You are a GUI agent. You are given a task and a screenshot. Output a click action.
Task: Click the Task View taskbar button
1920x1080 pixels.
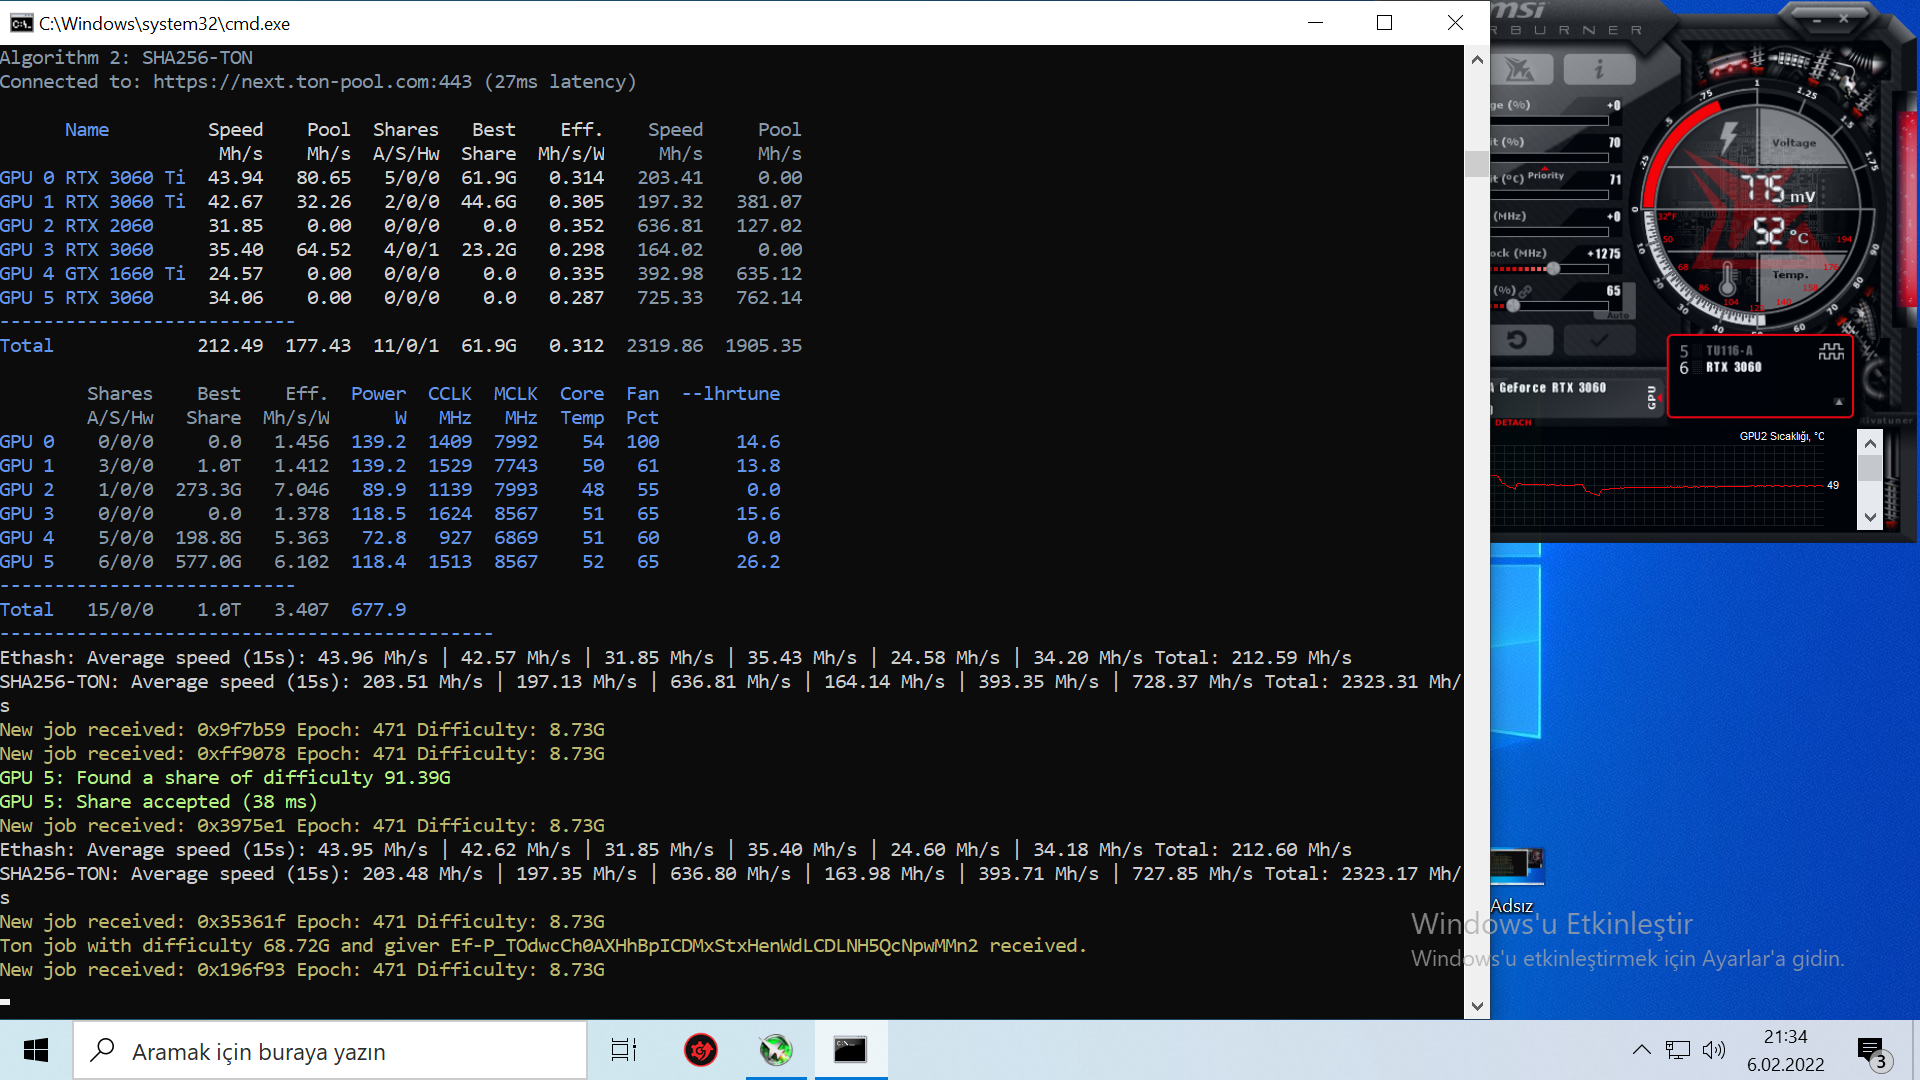pos(624,1050)
